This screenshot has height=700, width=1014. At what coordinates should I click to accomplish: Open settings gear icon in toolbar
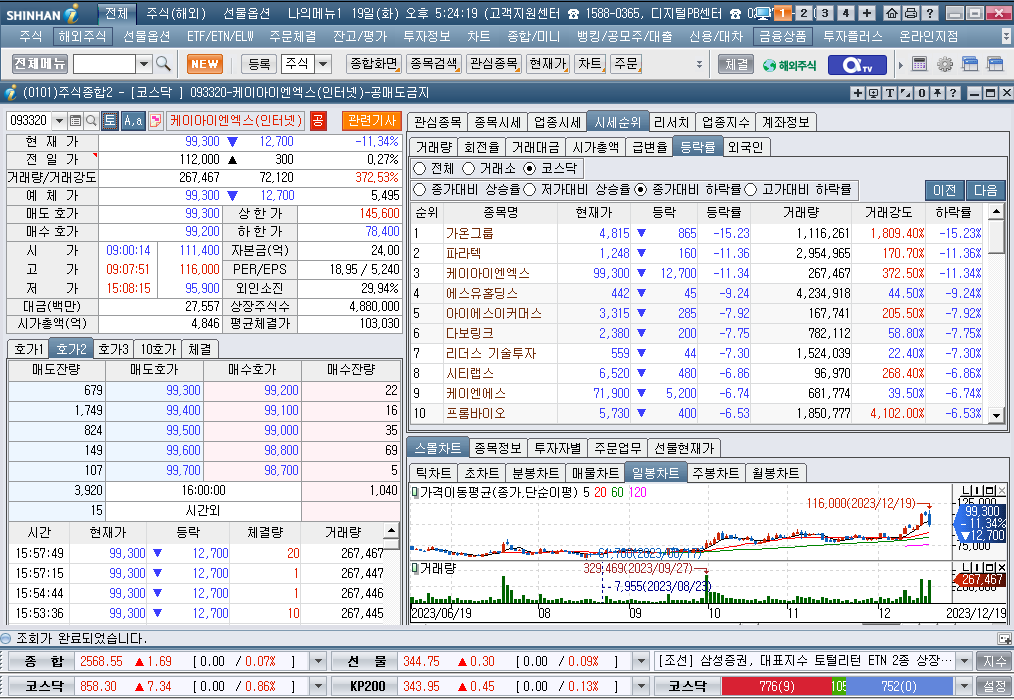[945, 63]
